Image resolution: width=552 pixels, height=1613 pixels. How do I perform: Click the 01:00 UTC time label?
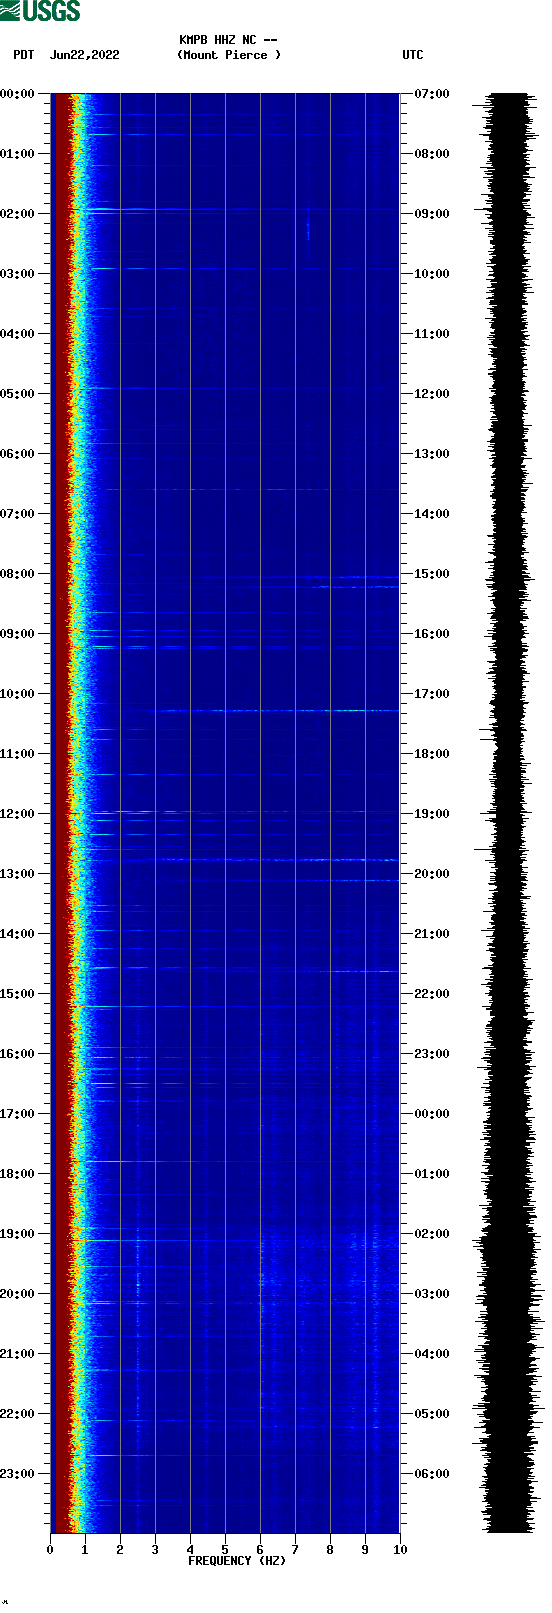click(432, 1174)
